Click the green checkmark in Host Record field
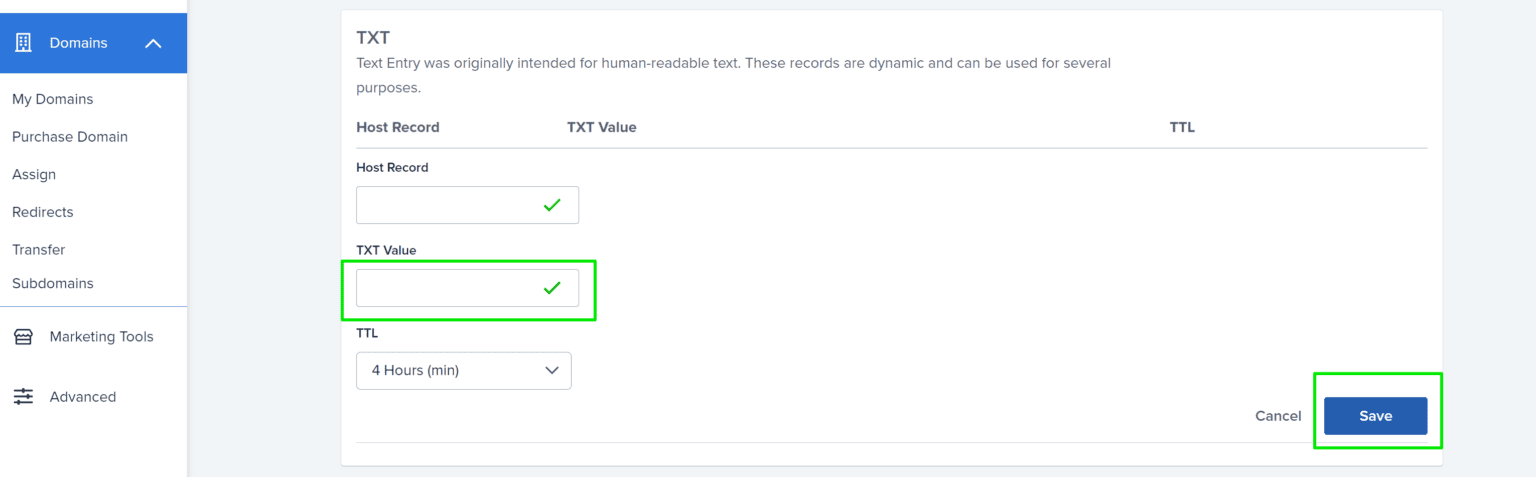Screen dimensions: 1536x477 click(x=552, y=205)
